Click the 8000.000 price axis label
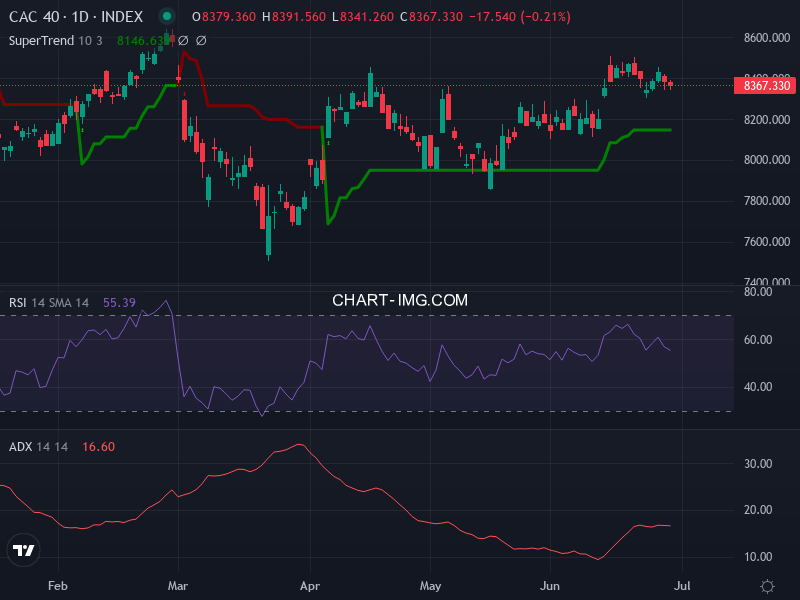 coord(767,160)
